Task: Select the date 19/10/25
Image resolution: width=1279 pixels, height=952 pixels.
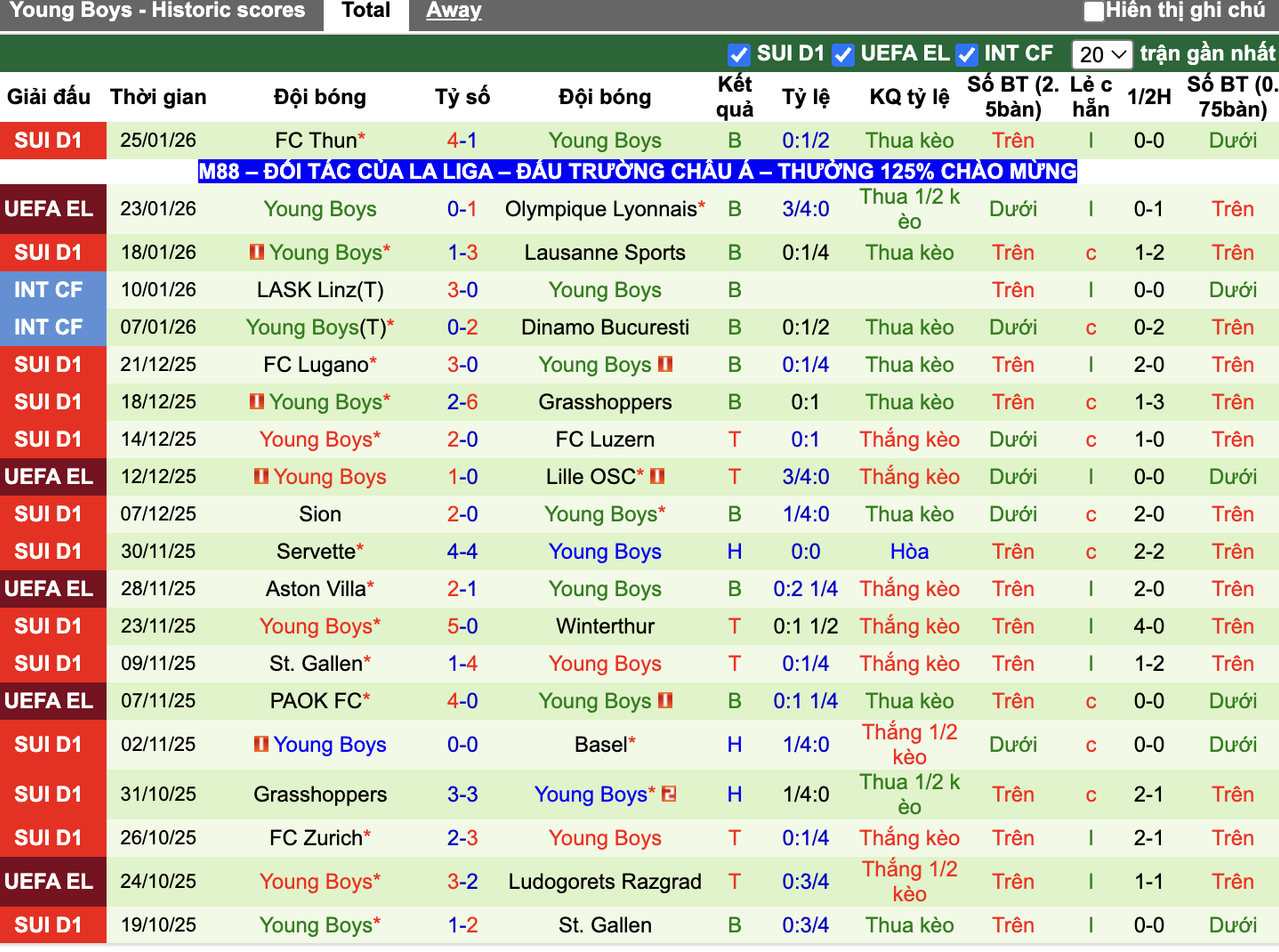Action: coord(158,925)
